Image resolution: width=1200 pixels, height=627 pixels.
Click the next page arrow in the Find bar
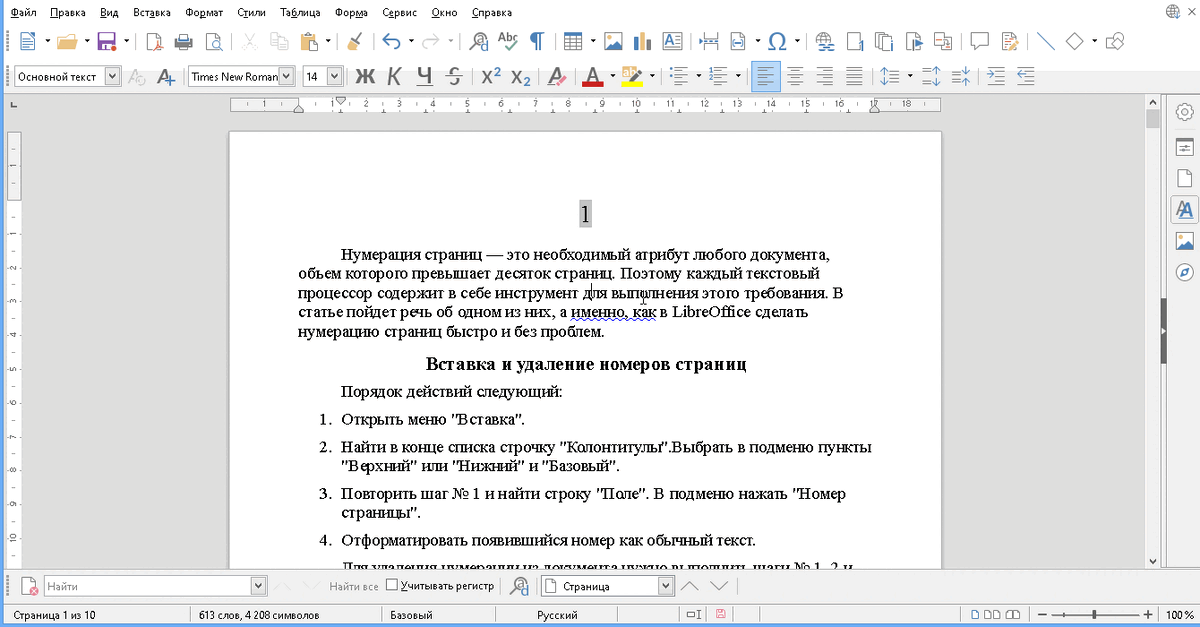pos(718,587)
